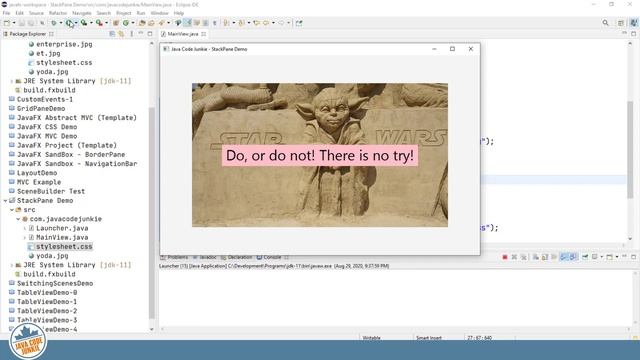Image resolution: width=640 pixels, height=360 pixels.
Task: Collapse the com.javacodejunkie package node
Action: point(18,219)
